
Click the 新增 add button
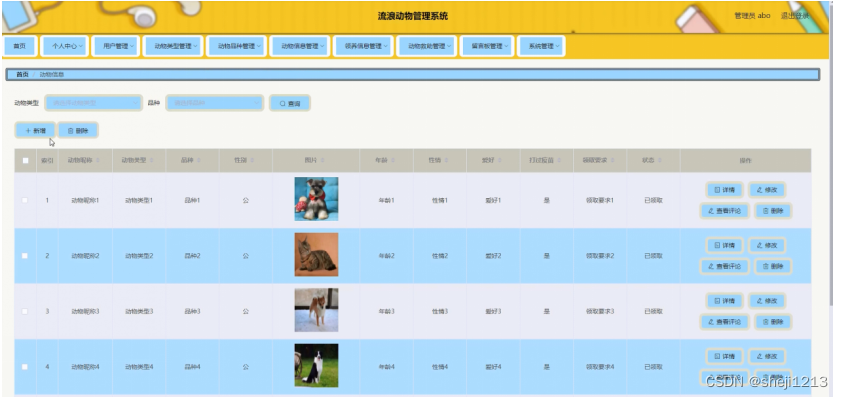tap(35, 131)
